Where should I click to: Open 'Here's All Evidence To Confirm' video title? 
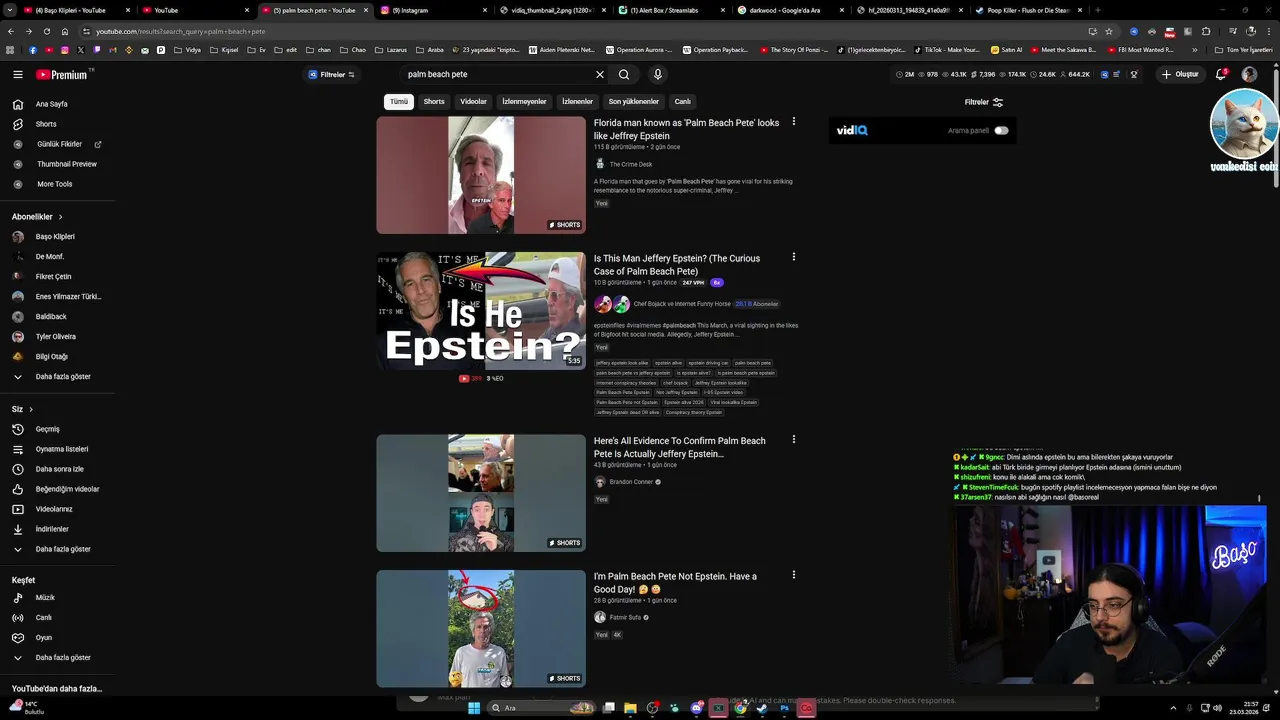(680, 447)
